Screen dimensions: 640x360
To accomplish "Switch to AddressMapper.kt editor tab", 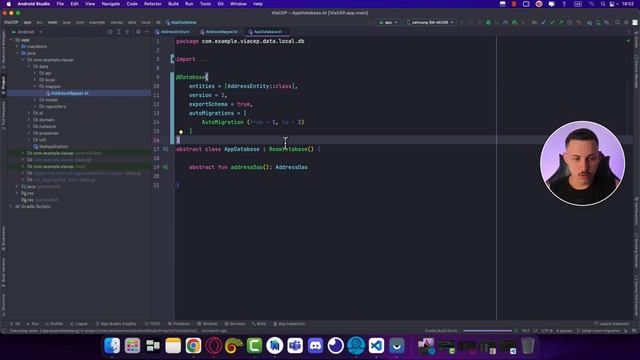I will [221, 32].
